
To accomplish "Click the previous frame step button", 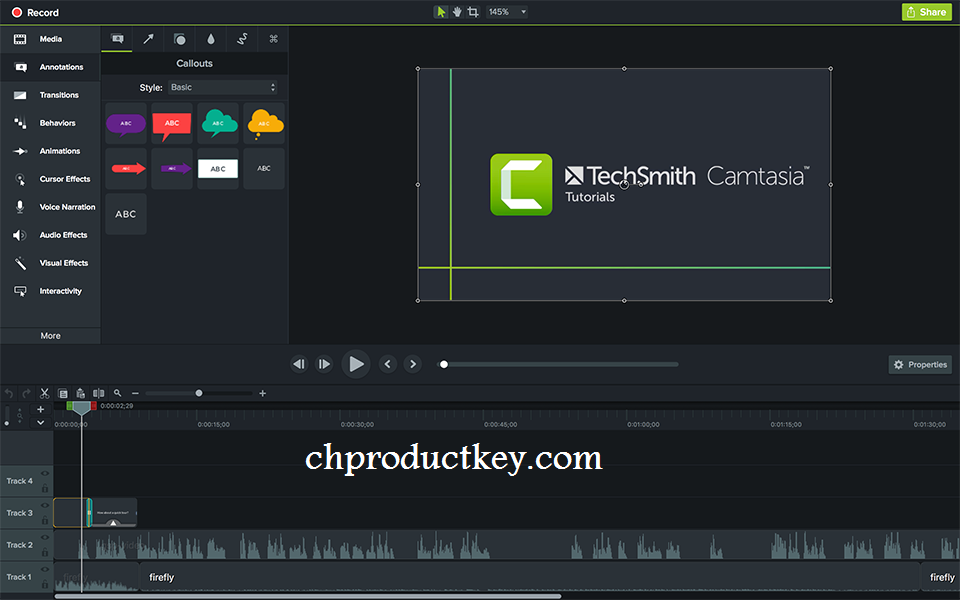I will coord(299,364).
